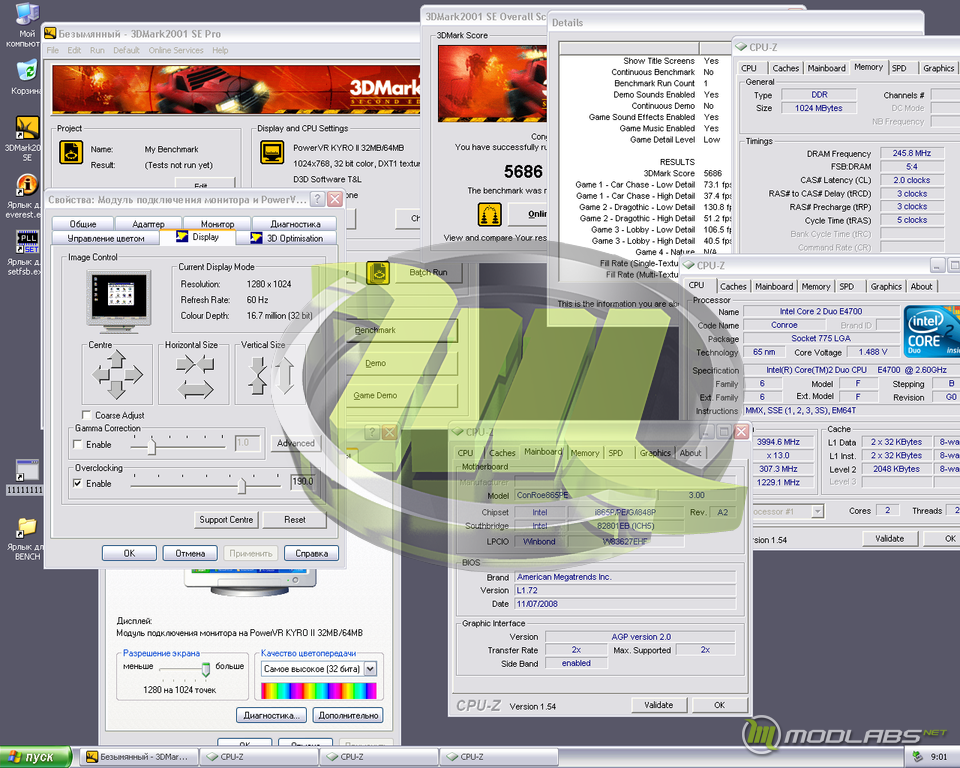The image size is (960, 768).
Task: Open the About tab in the CPU-Z Mainboard window
Action: pyautogui.click(x=690, y=453)
